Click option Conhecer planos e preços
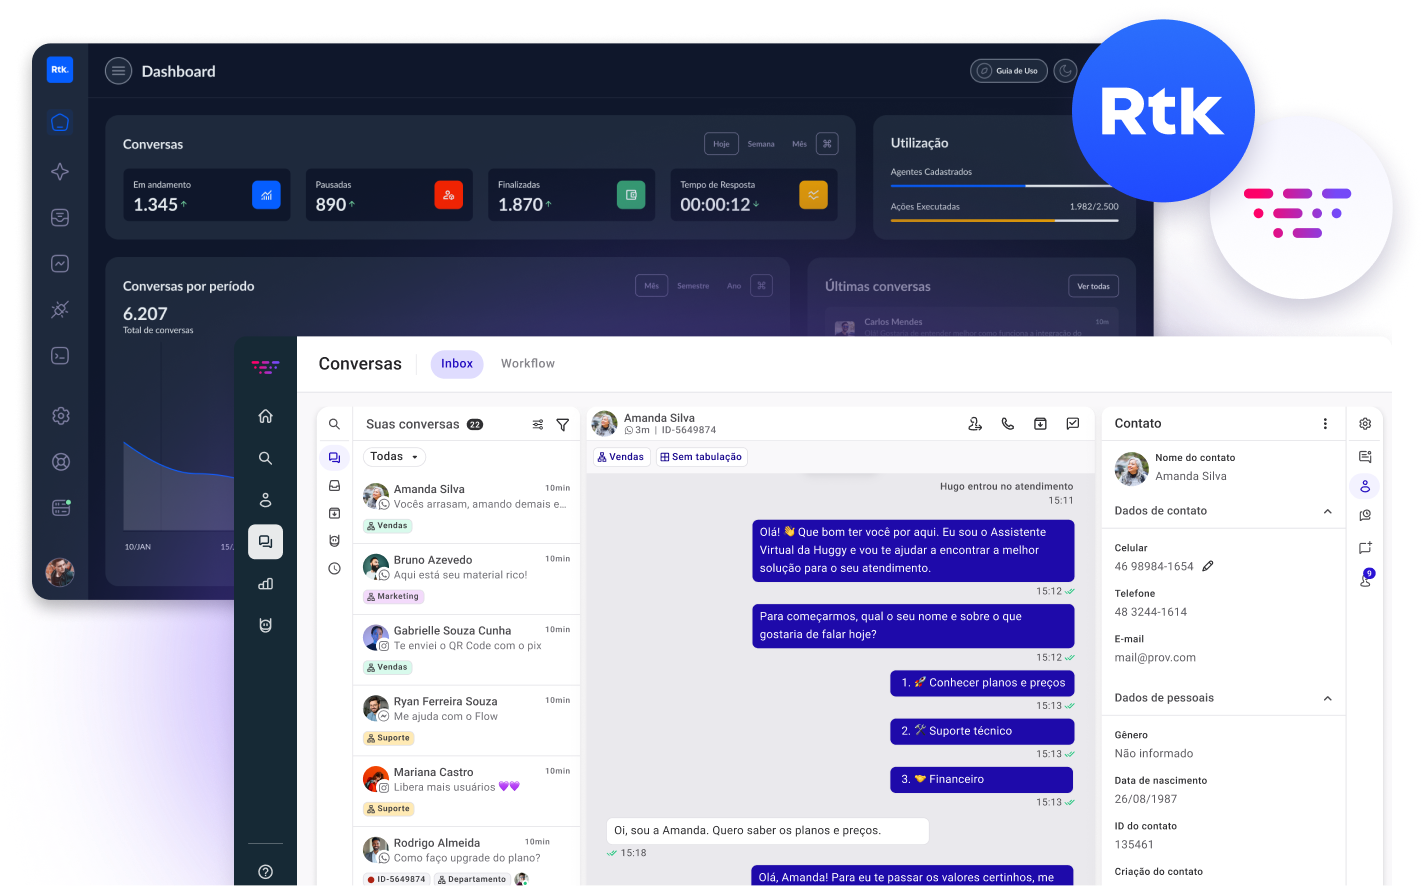 [982, 683]
